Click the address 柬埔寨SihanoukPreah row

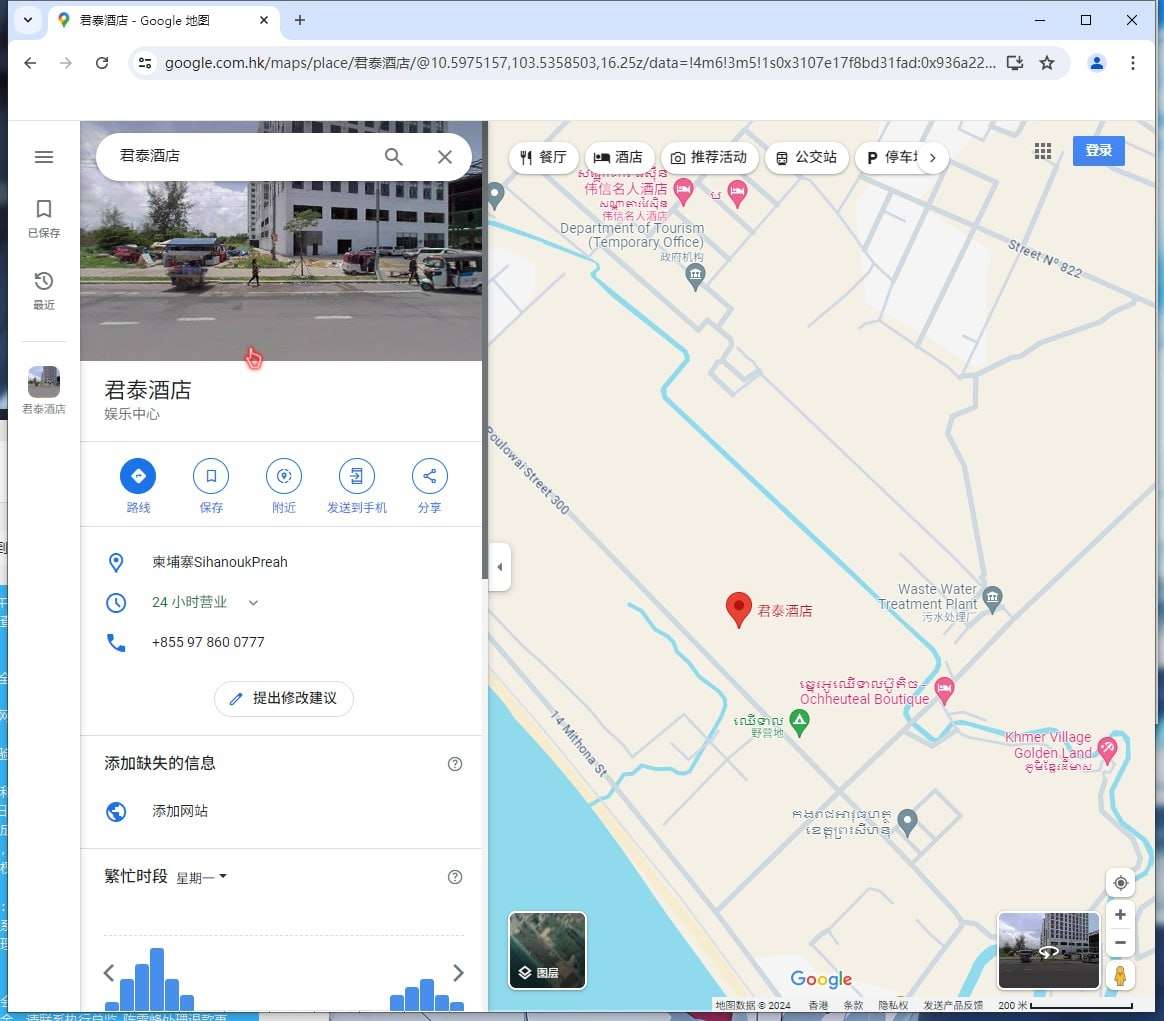tap(281, 562)
